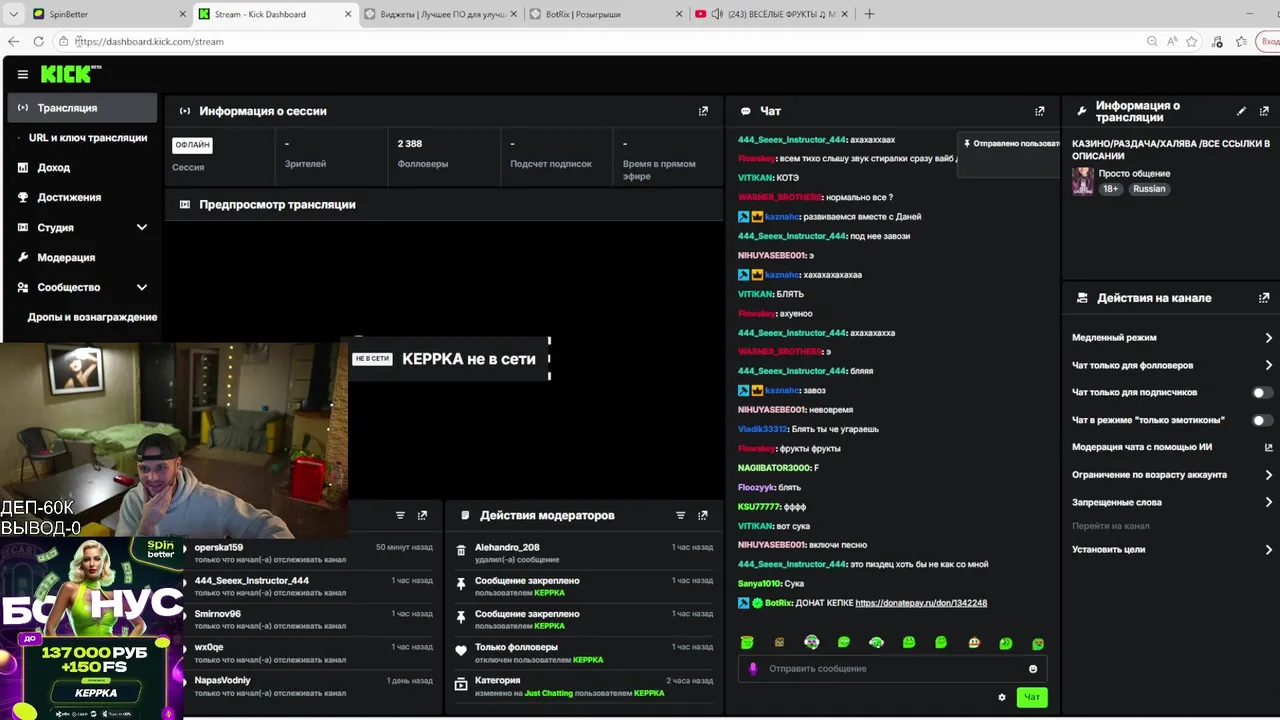The width and height of the screenshot is (1280, 720).
Task: Click BotRix username in chat
Action: [x=778, y=603]
